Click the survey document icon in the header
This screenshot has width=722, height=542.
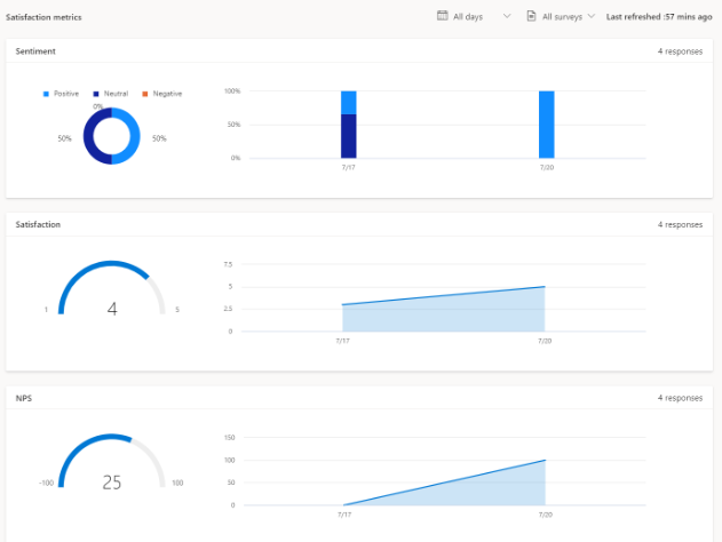(x=532, y=16)
